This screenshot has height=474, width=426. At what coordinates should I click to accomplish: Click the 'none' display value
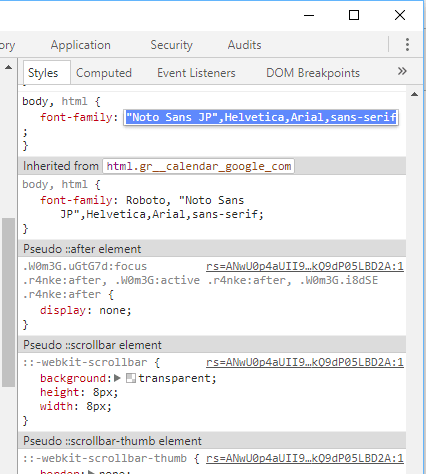[112, 310]
